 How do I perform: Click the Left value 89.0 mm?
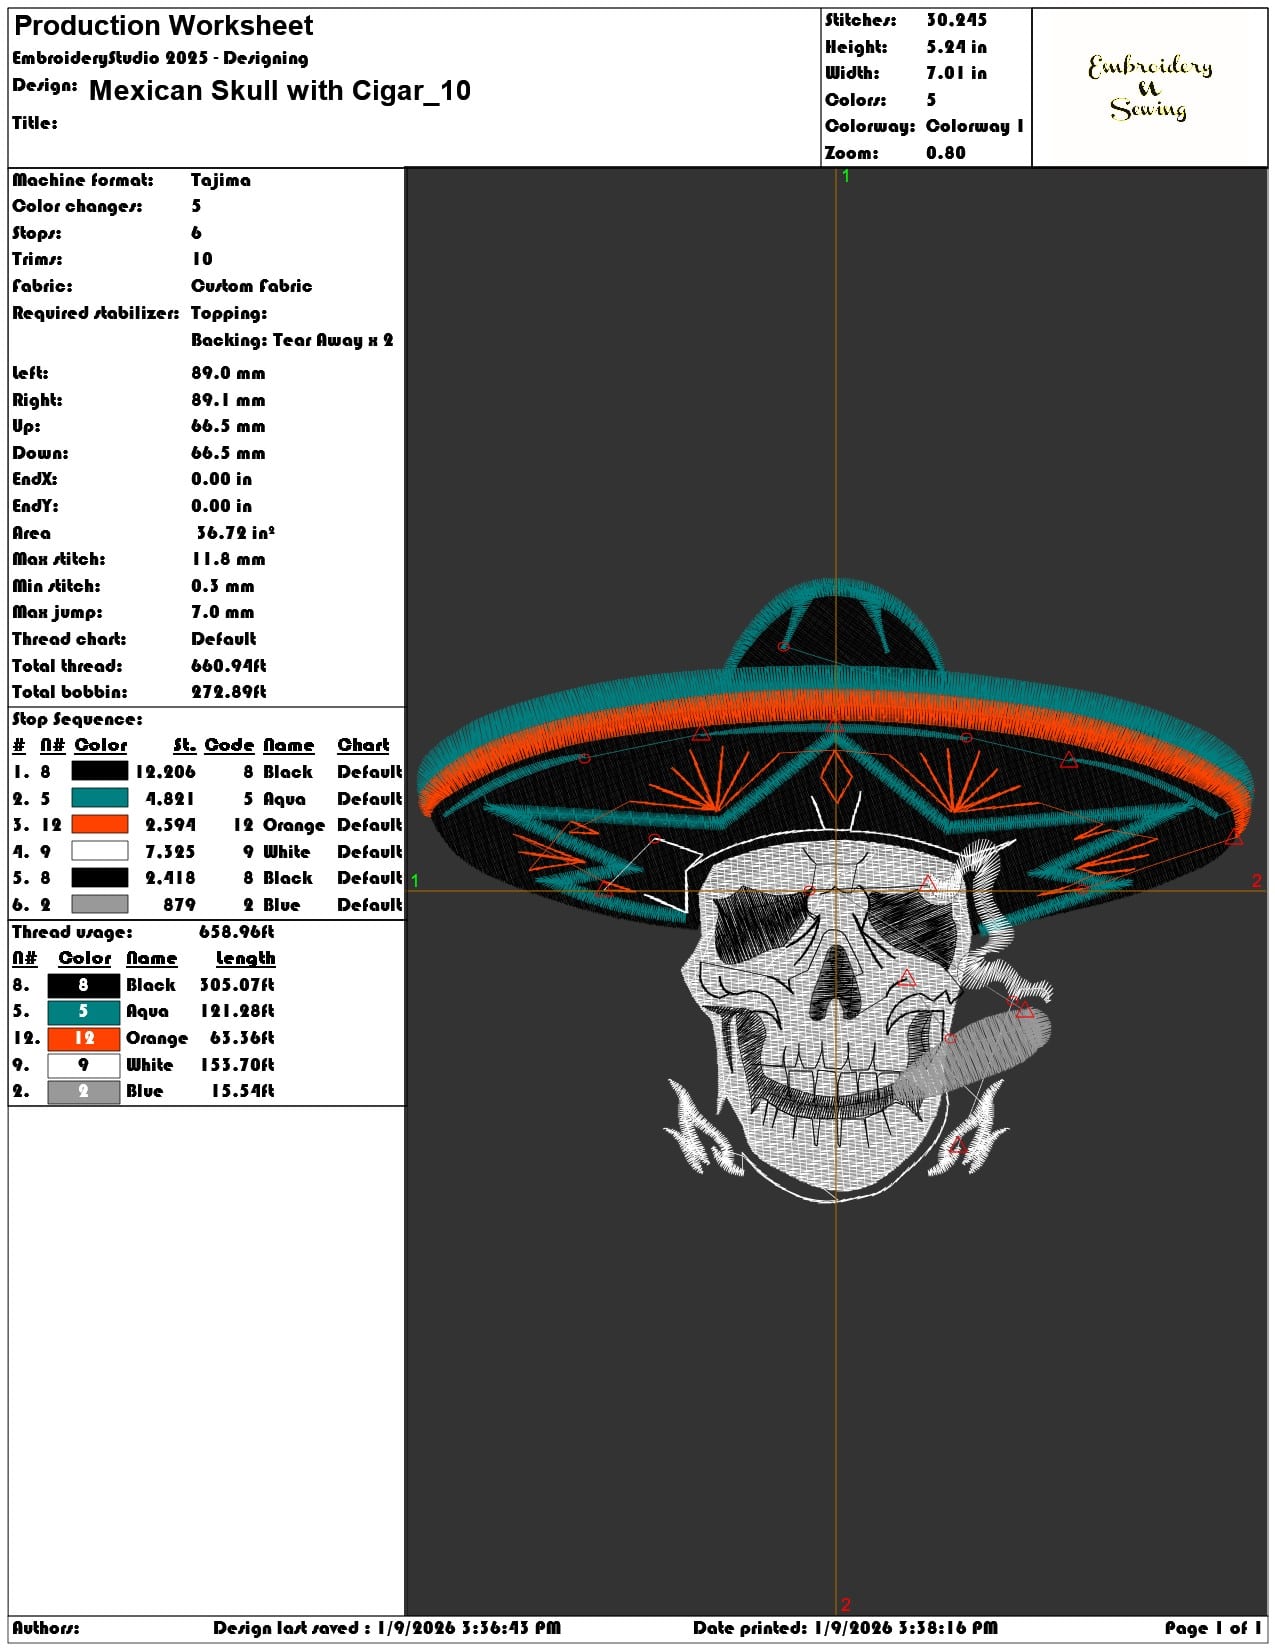tap(228, 373)
